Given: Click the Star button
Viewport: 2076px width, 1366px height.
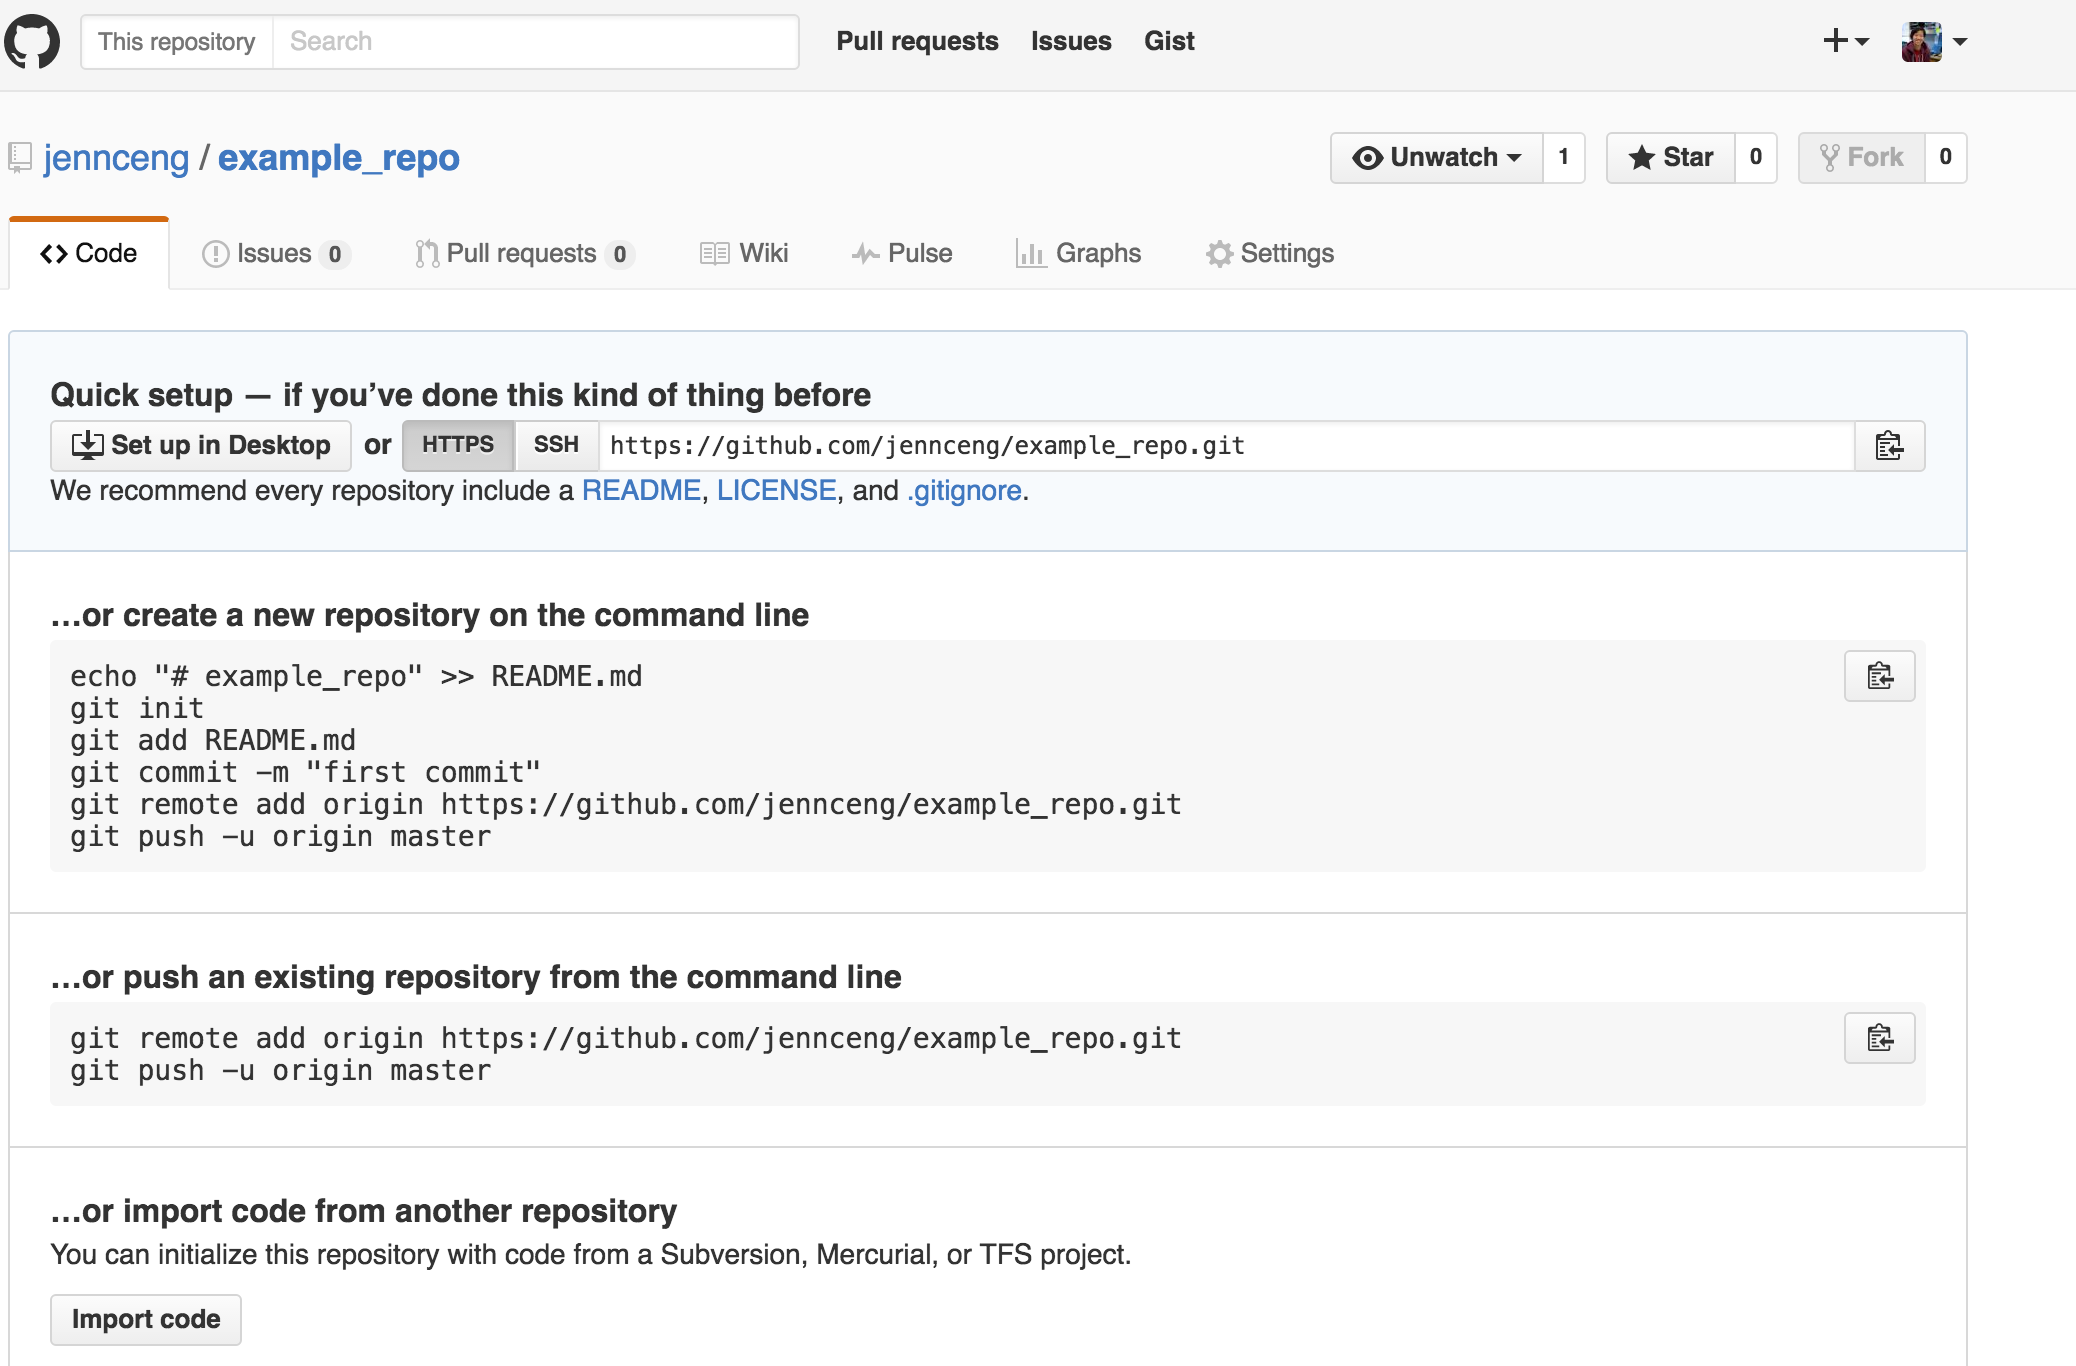Looking at the screenshot, I should tap(1671, 158).
